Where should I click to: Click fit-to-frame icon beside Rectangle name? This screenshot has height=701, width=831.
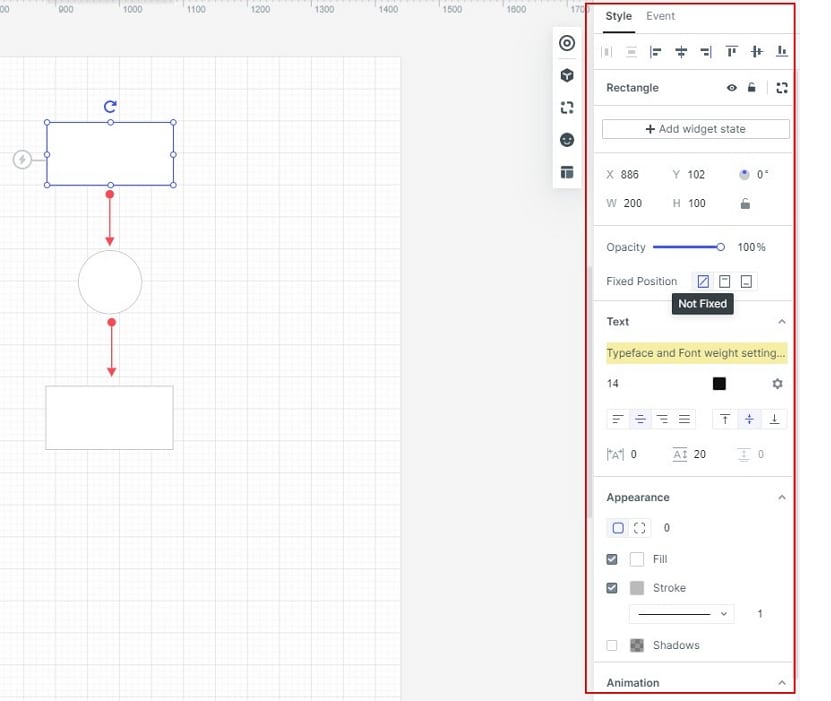tap(782, 88)
